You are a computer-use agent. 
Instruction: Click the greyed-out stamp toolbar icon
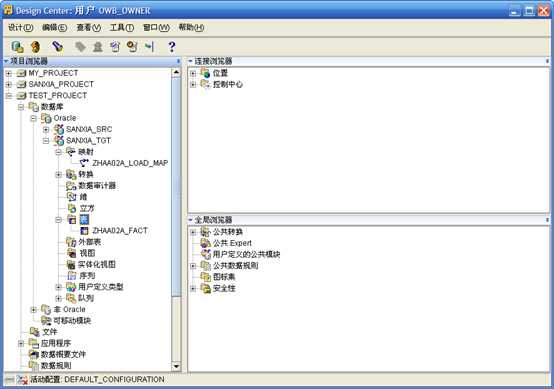pyautogui.click(x=98, y=47)
